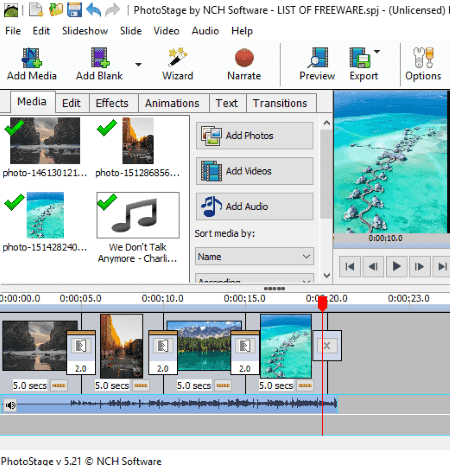The height and width of the screenshot is (466, 450).
Task: Play the slideshow preview
Action: [396, 266]
